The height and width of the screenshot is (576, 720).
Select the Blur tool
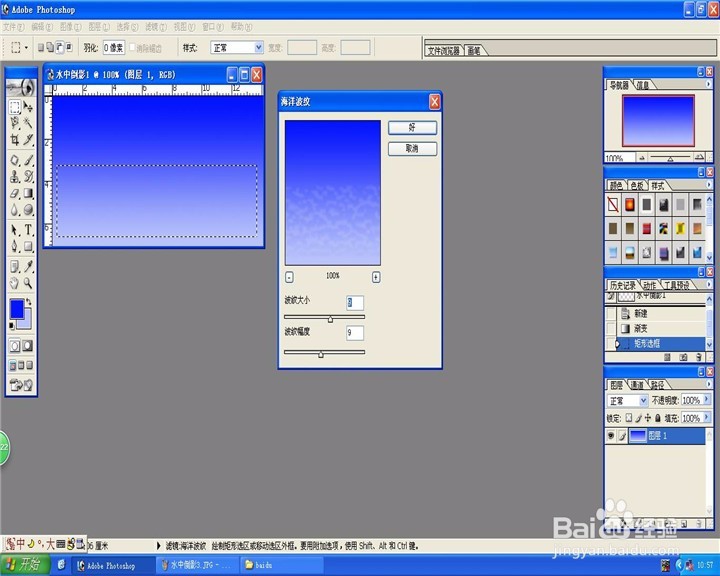click(15, 209)
